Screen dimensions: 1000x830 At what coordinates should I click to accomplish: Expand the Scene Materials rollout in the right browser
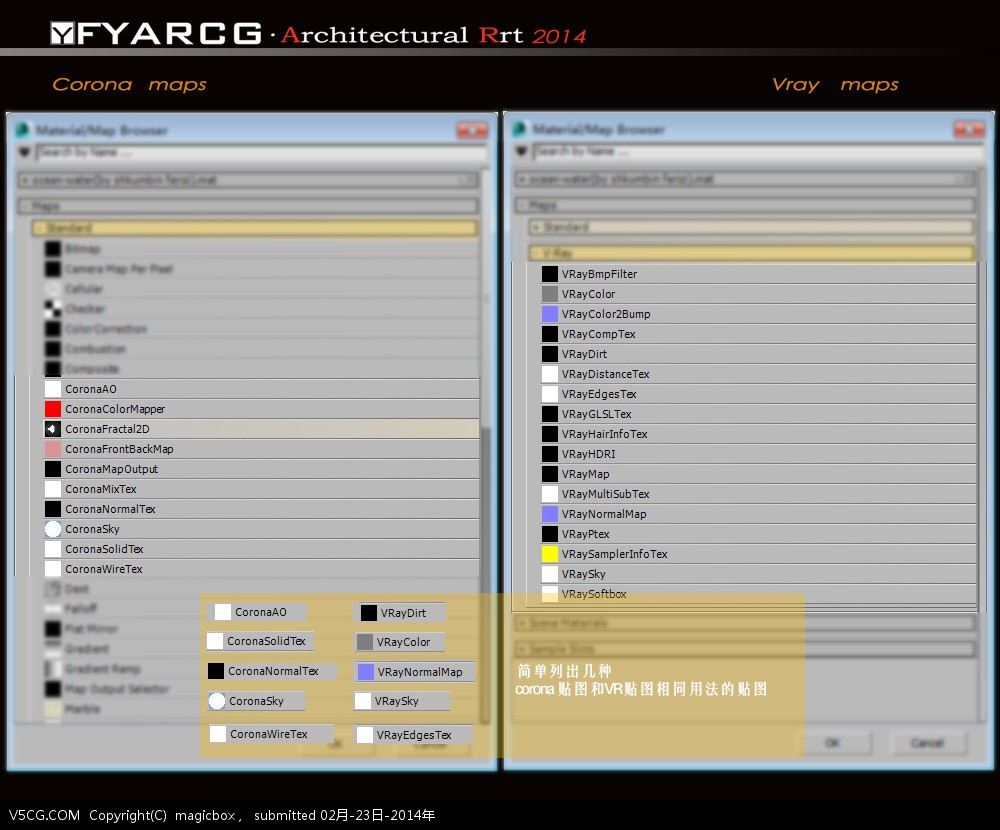(745, 623)
